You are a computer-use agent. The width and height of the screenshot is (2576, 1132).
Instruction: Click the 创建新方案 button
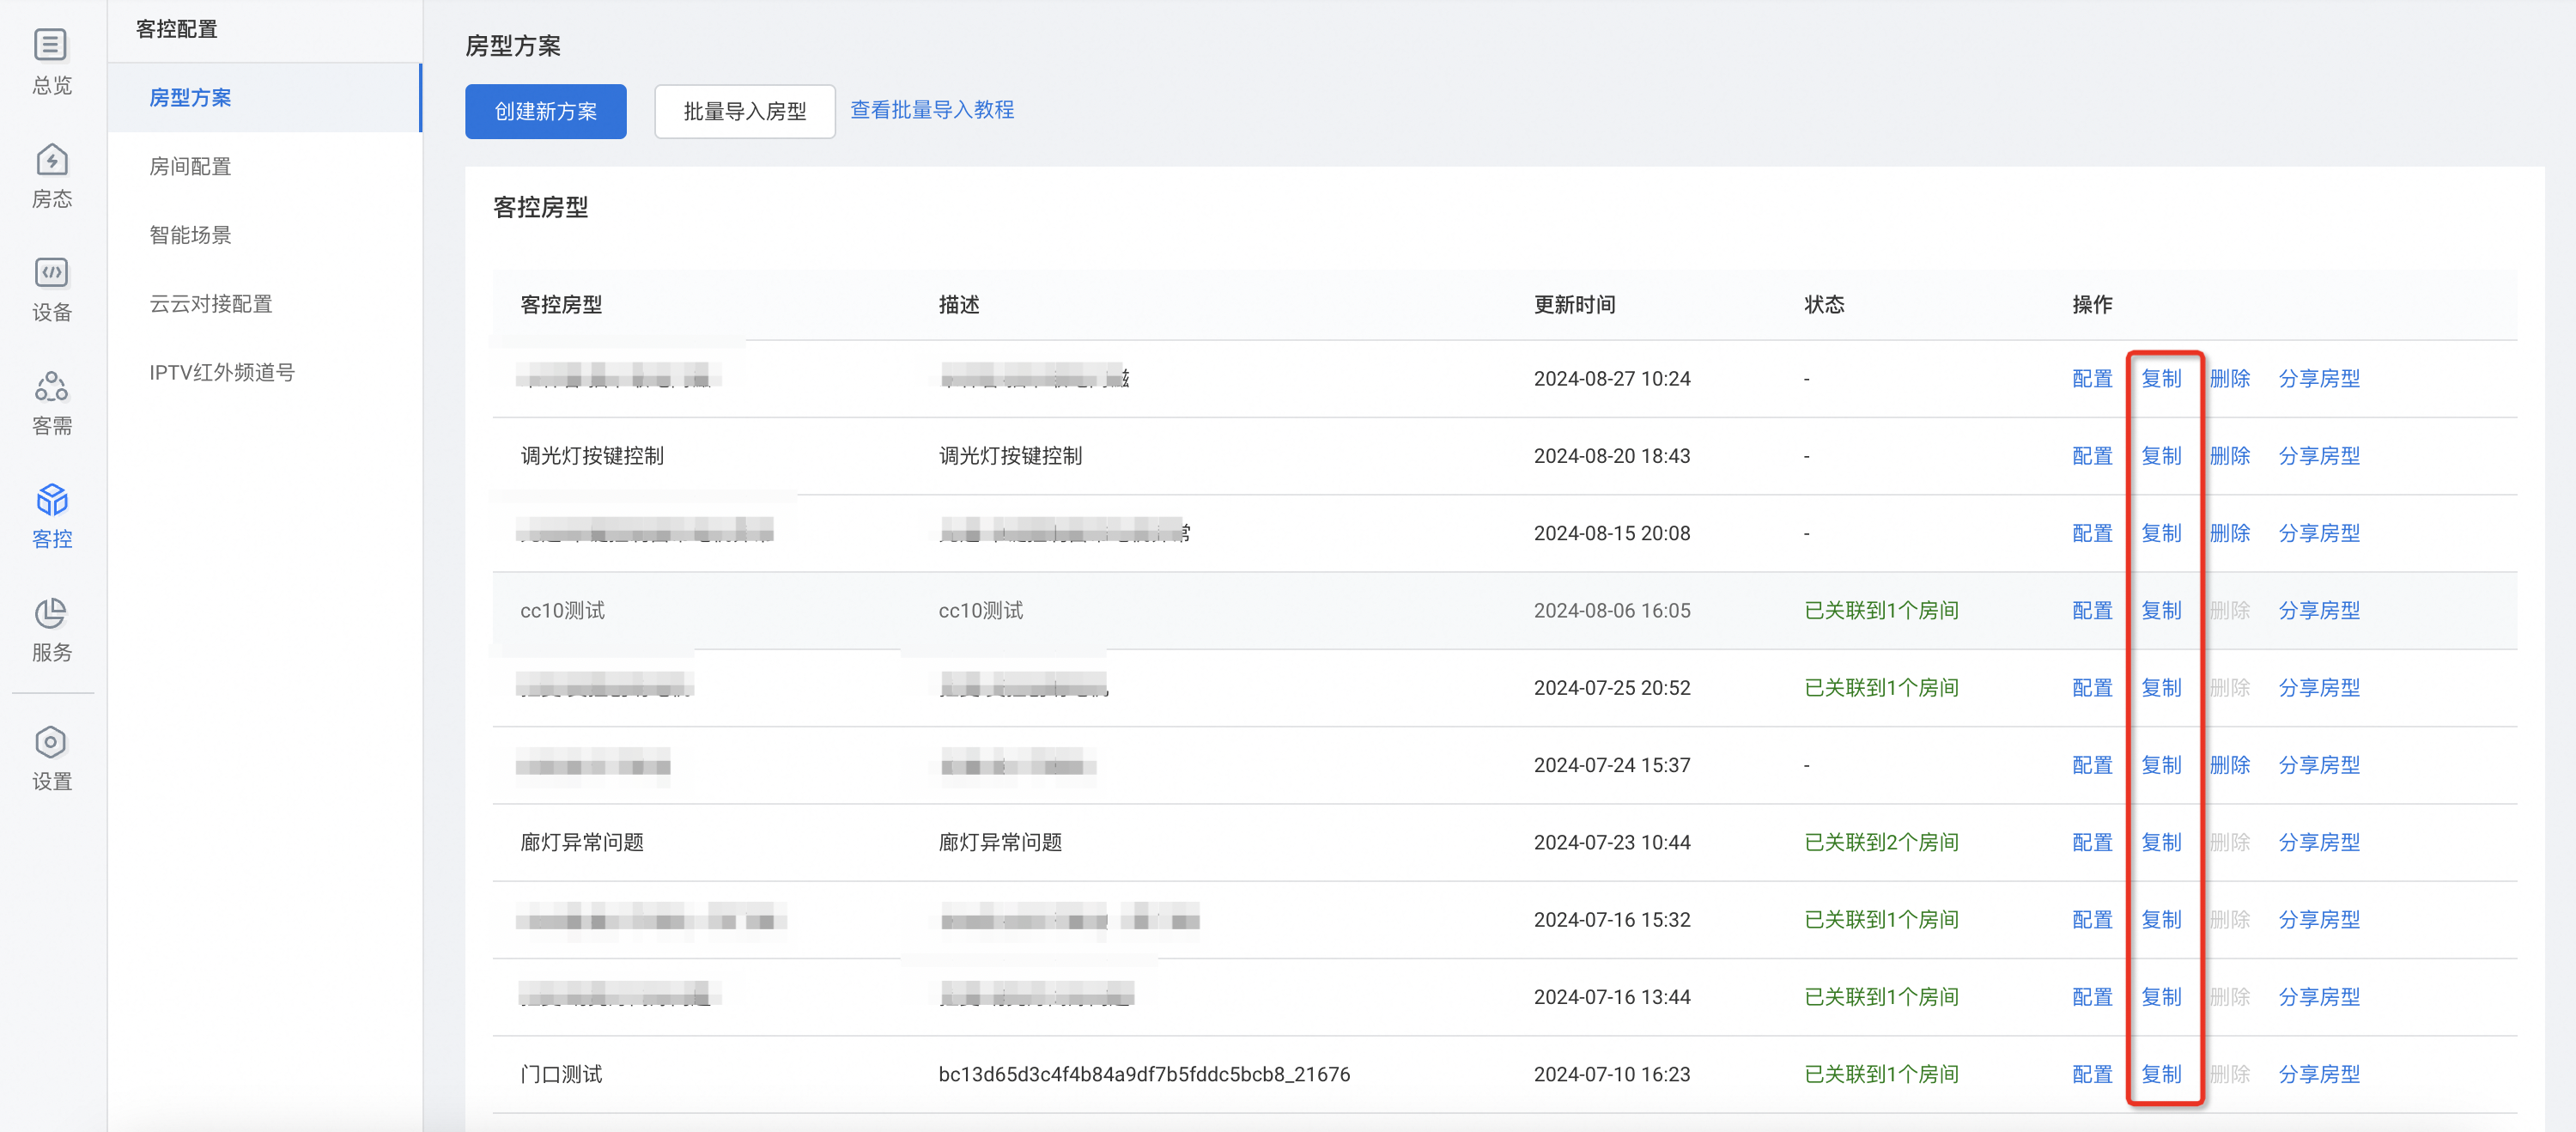(545, 111)
